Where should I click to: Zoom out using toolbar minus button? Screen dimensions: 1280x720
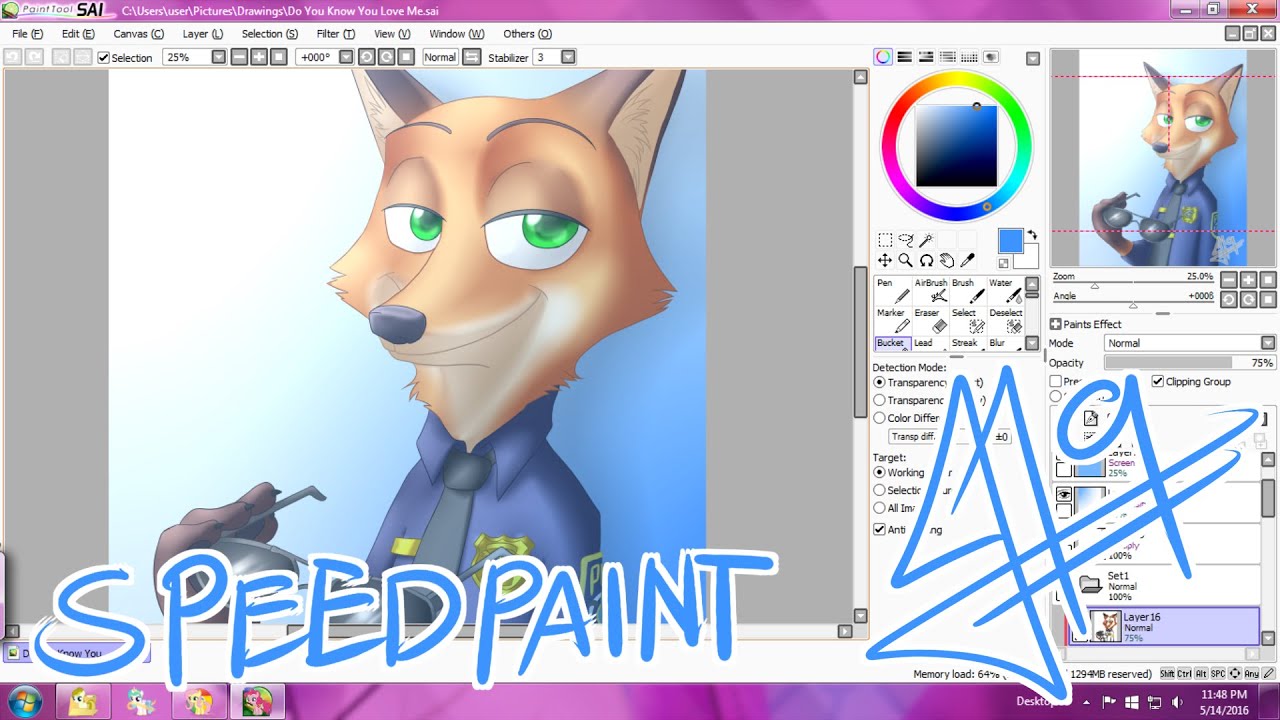click(239, 57)
